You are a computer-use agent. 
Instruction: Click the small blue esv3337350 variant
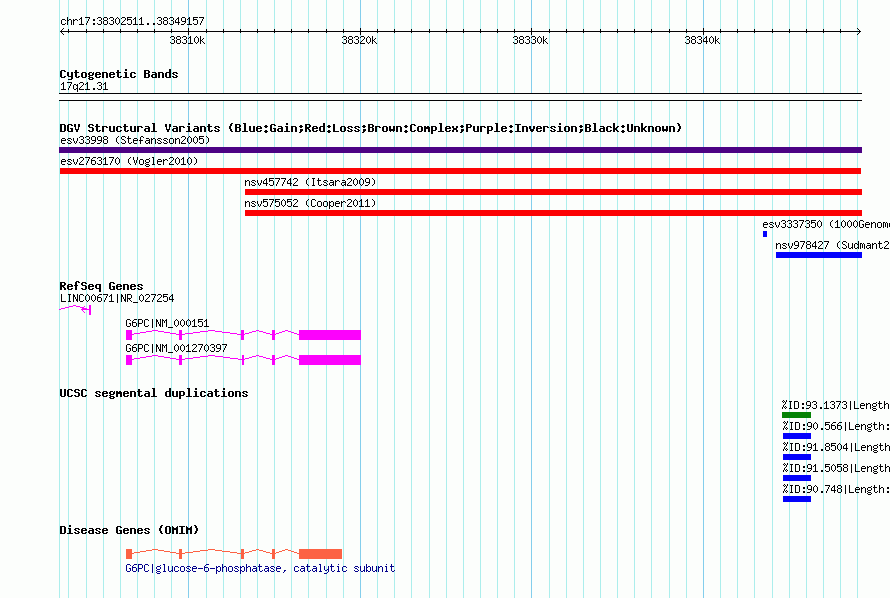point(765,234)
